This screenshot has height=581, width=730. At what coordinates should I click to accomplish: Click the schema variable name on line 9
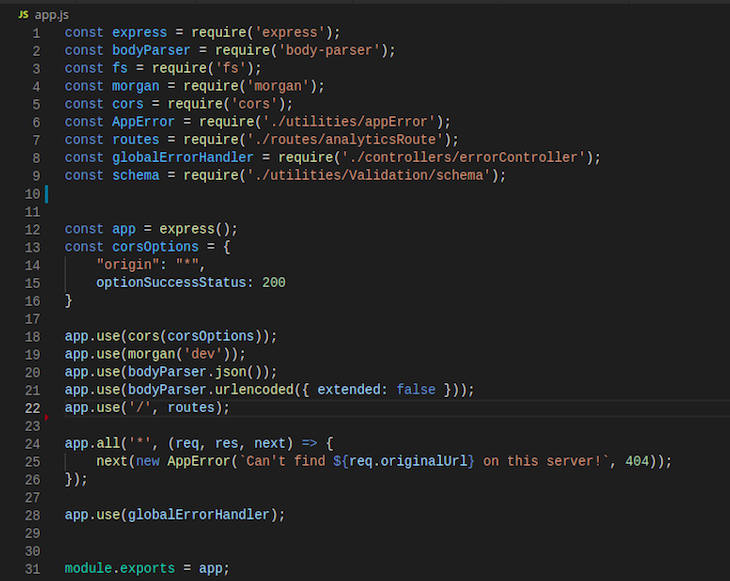tap(135, 176)
